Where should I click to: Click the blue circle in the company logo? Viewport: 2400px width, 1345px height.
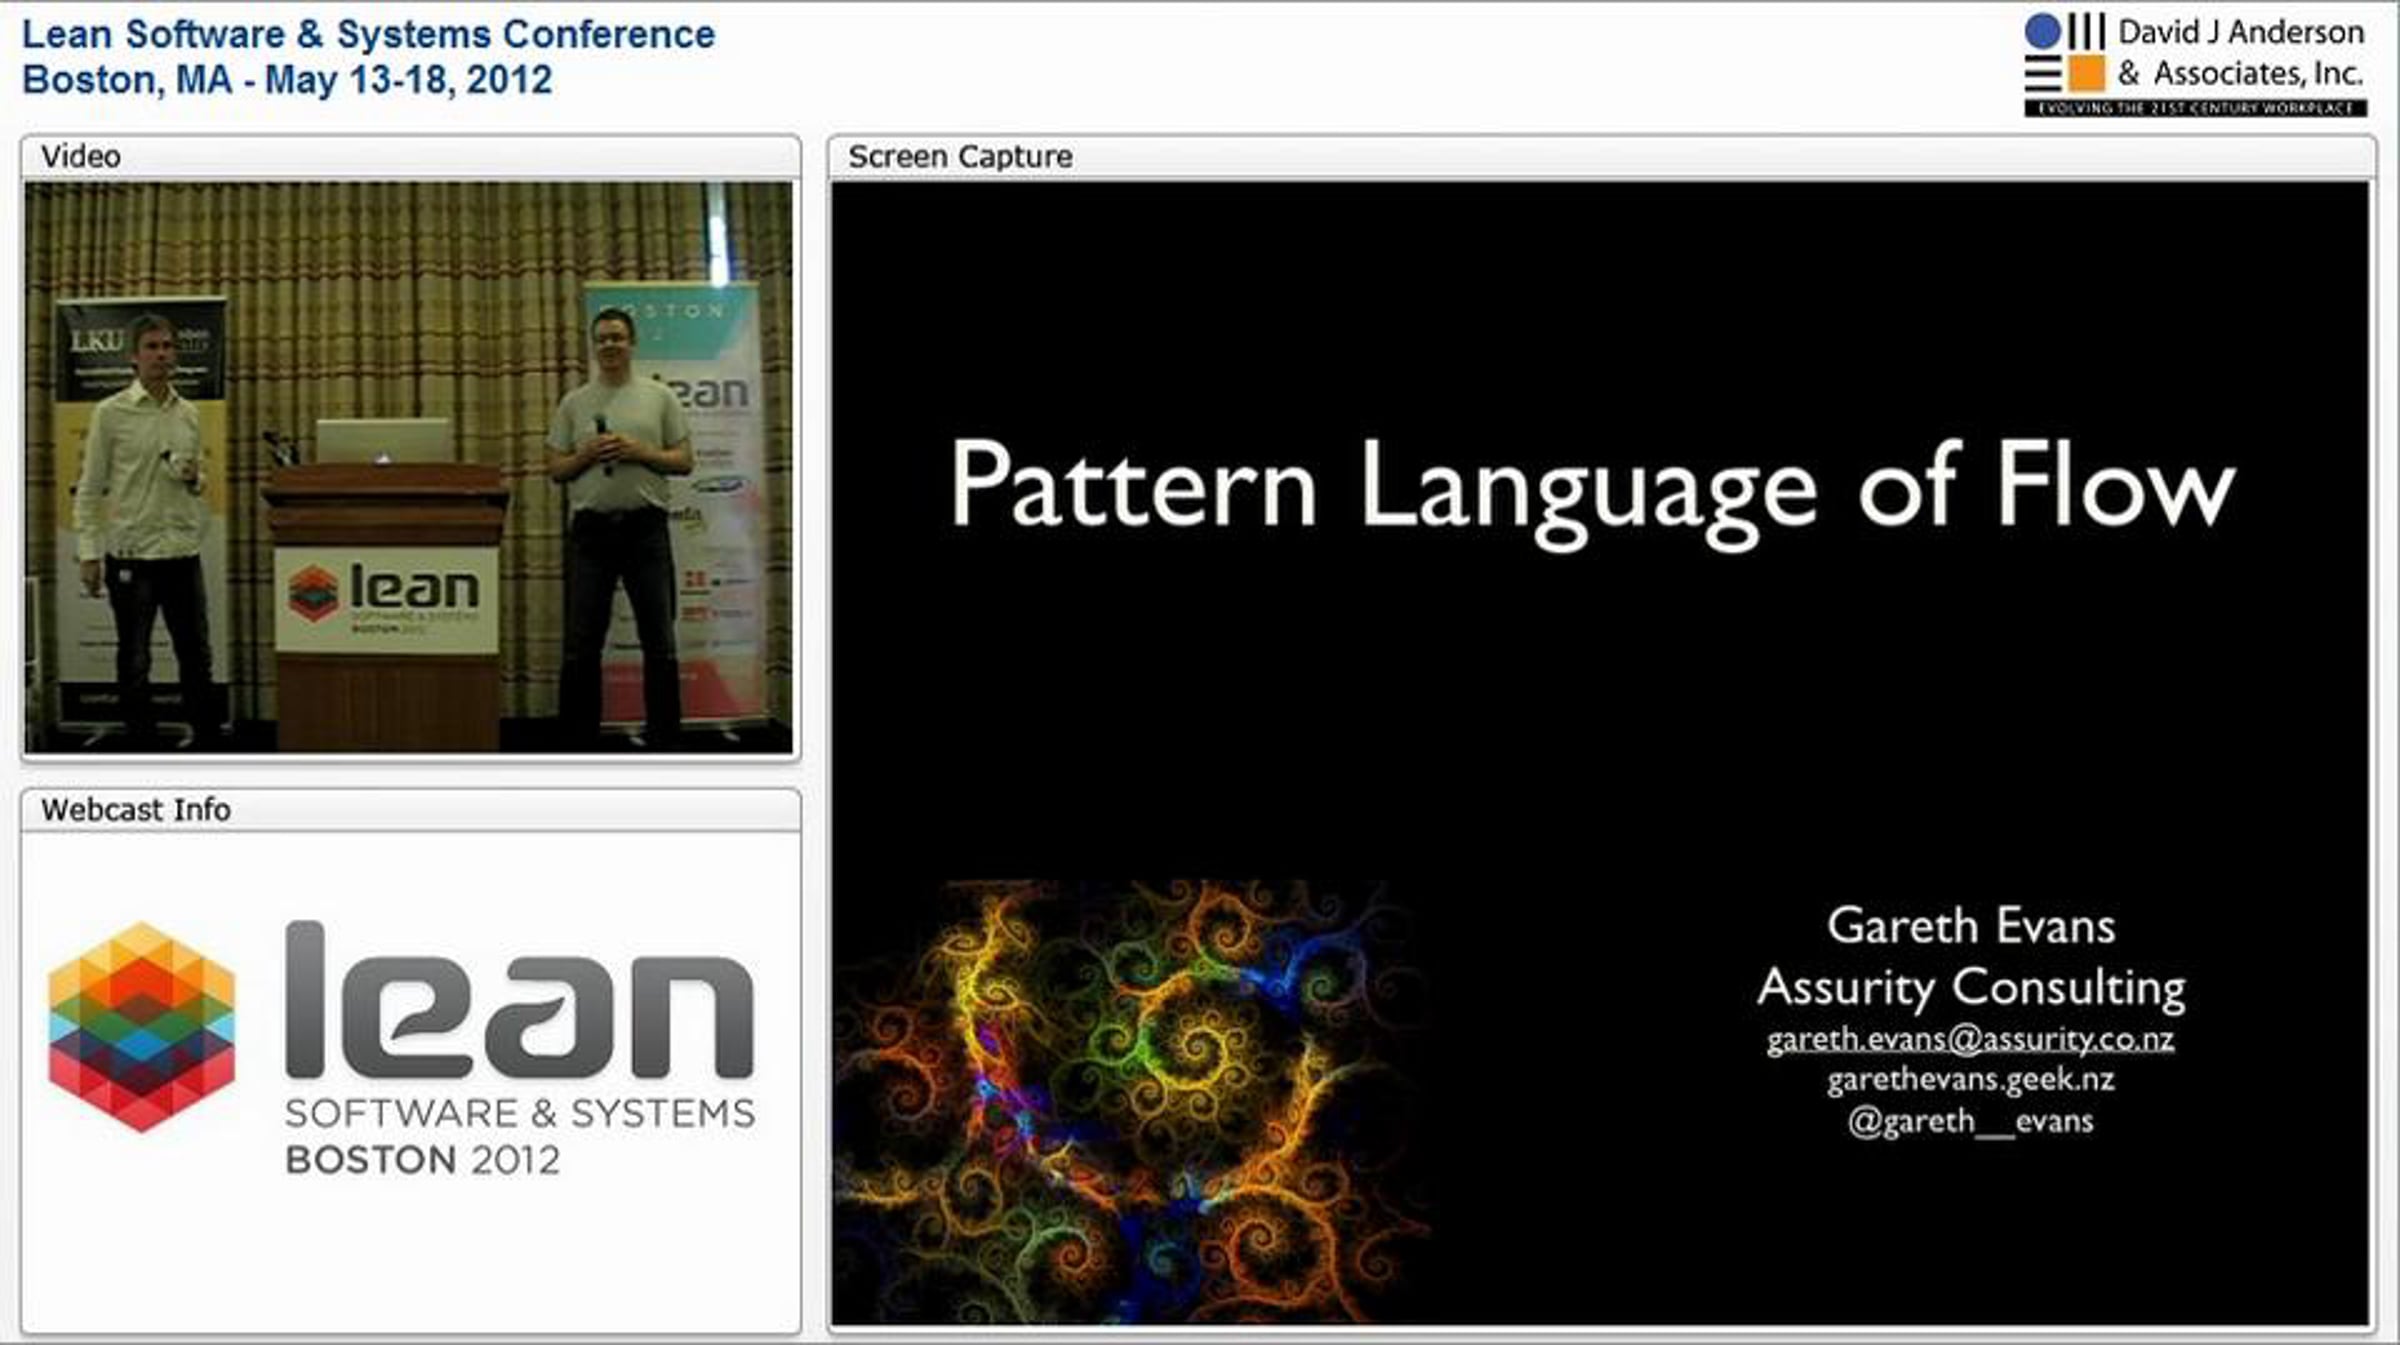[2042, 31]
